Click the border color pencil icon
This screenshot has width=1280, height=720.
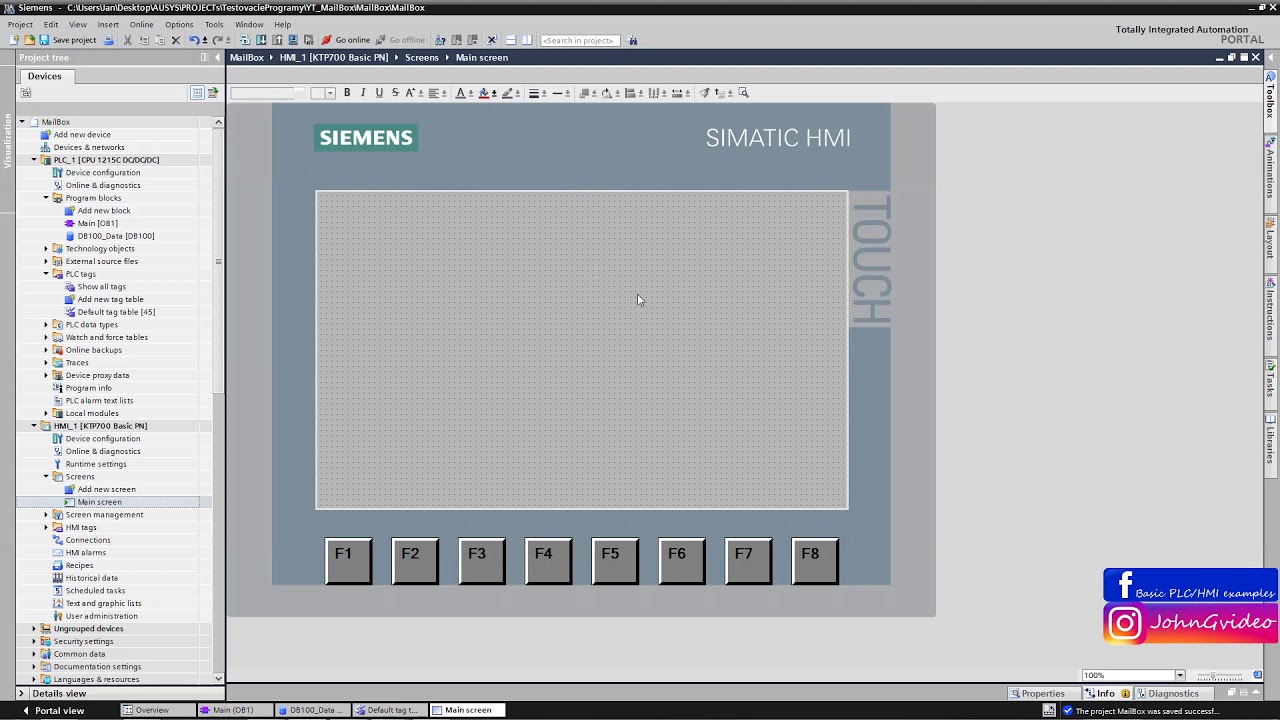click(507, 93)
